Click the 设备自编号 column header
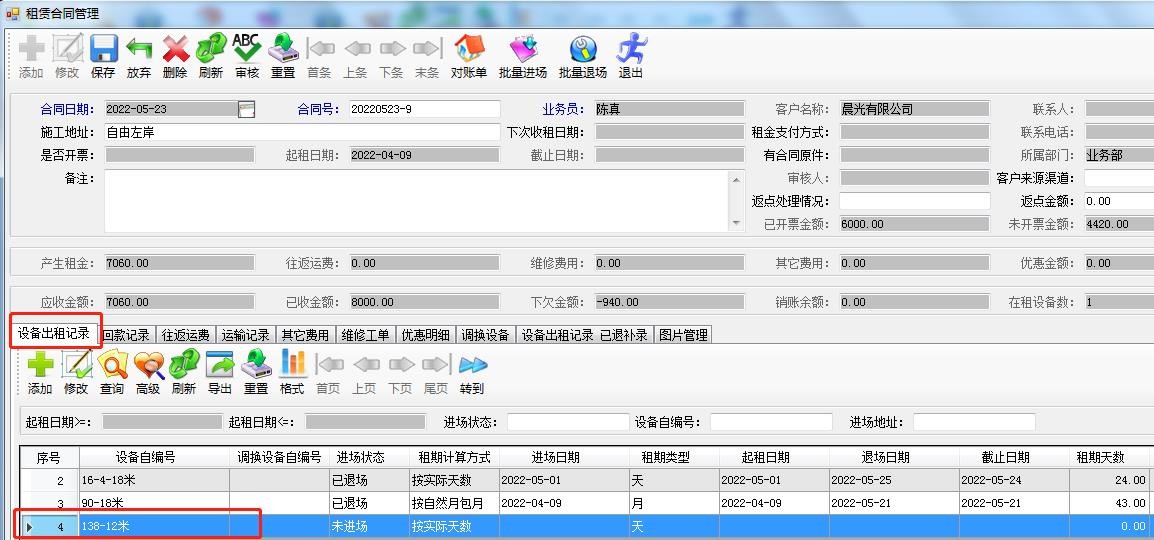Screen dimensions: 1154x540 [155, 457]
